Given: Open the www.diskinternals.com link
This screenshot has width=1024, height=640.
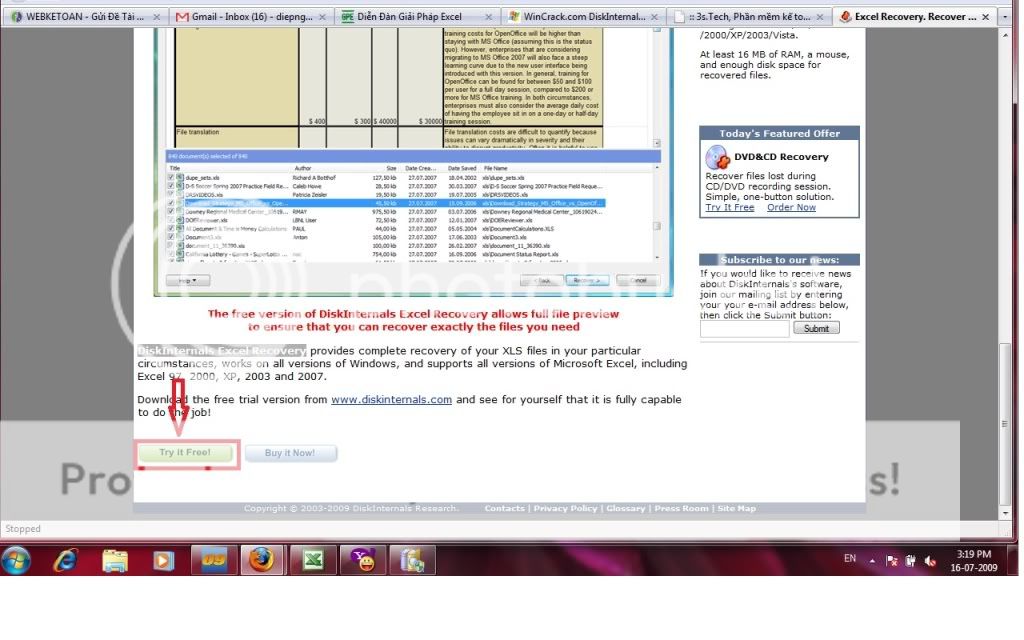Looking at the screenshot, I should [x=391, y=399].
